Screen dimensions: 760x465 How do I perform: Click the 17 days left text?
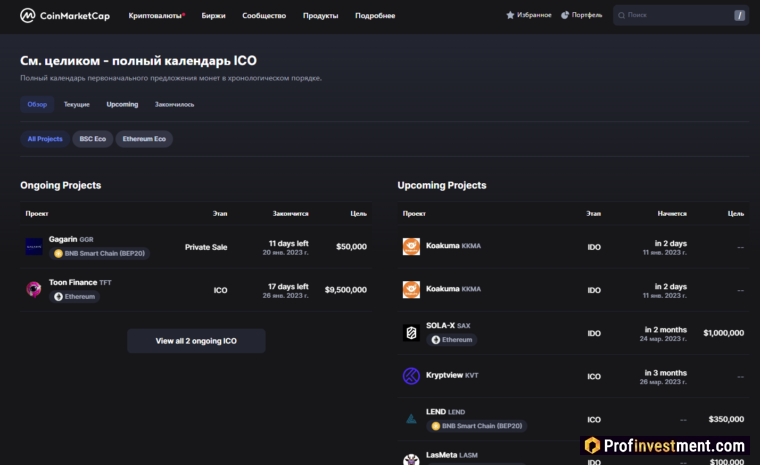pos(288,287)
